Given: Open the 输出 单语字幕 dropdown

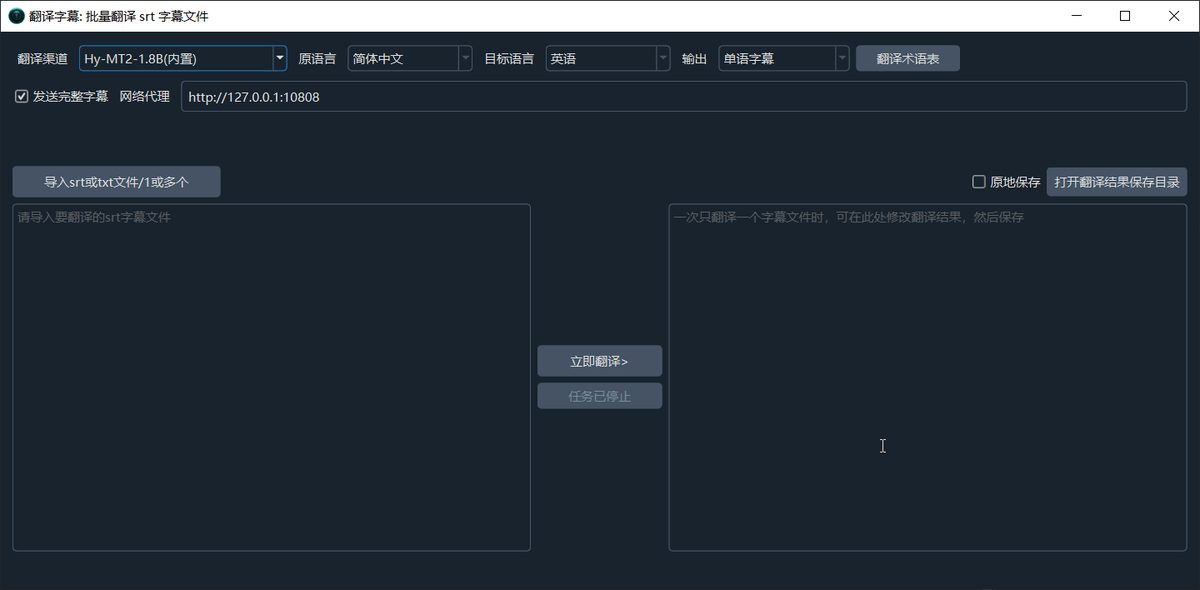Looking at the screenshot, I should coord(784,59).
